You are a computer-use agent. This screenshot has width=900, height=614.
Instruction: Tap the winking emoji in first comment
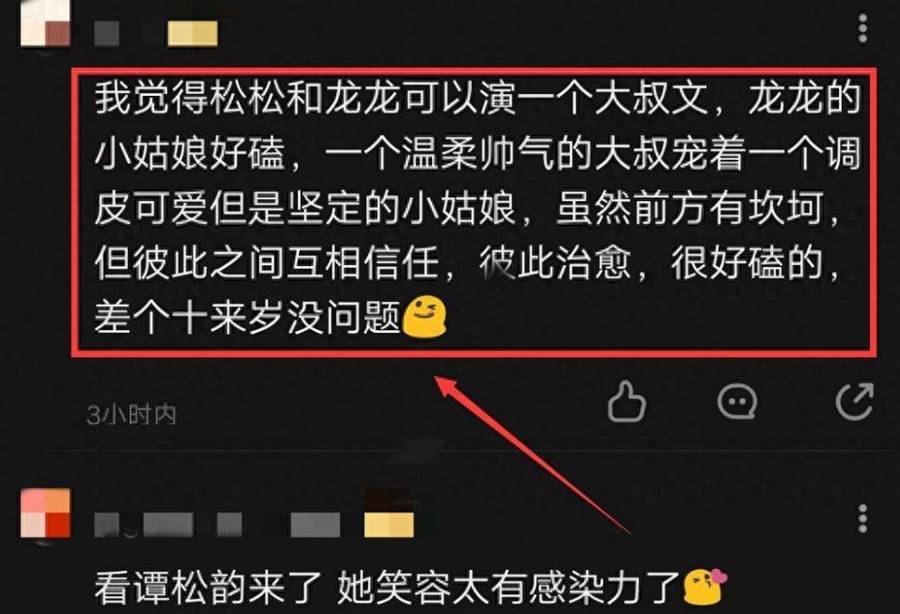pyautogui.click(x=424, y=316)
